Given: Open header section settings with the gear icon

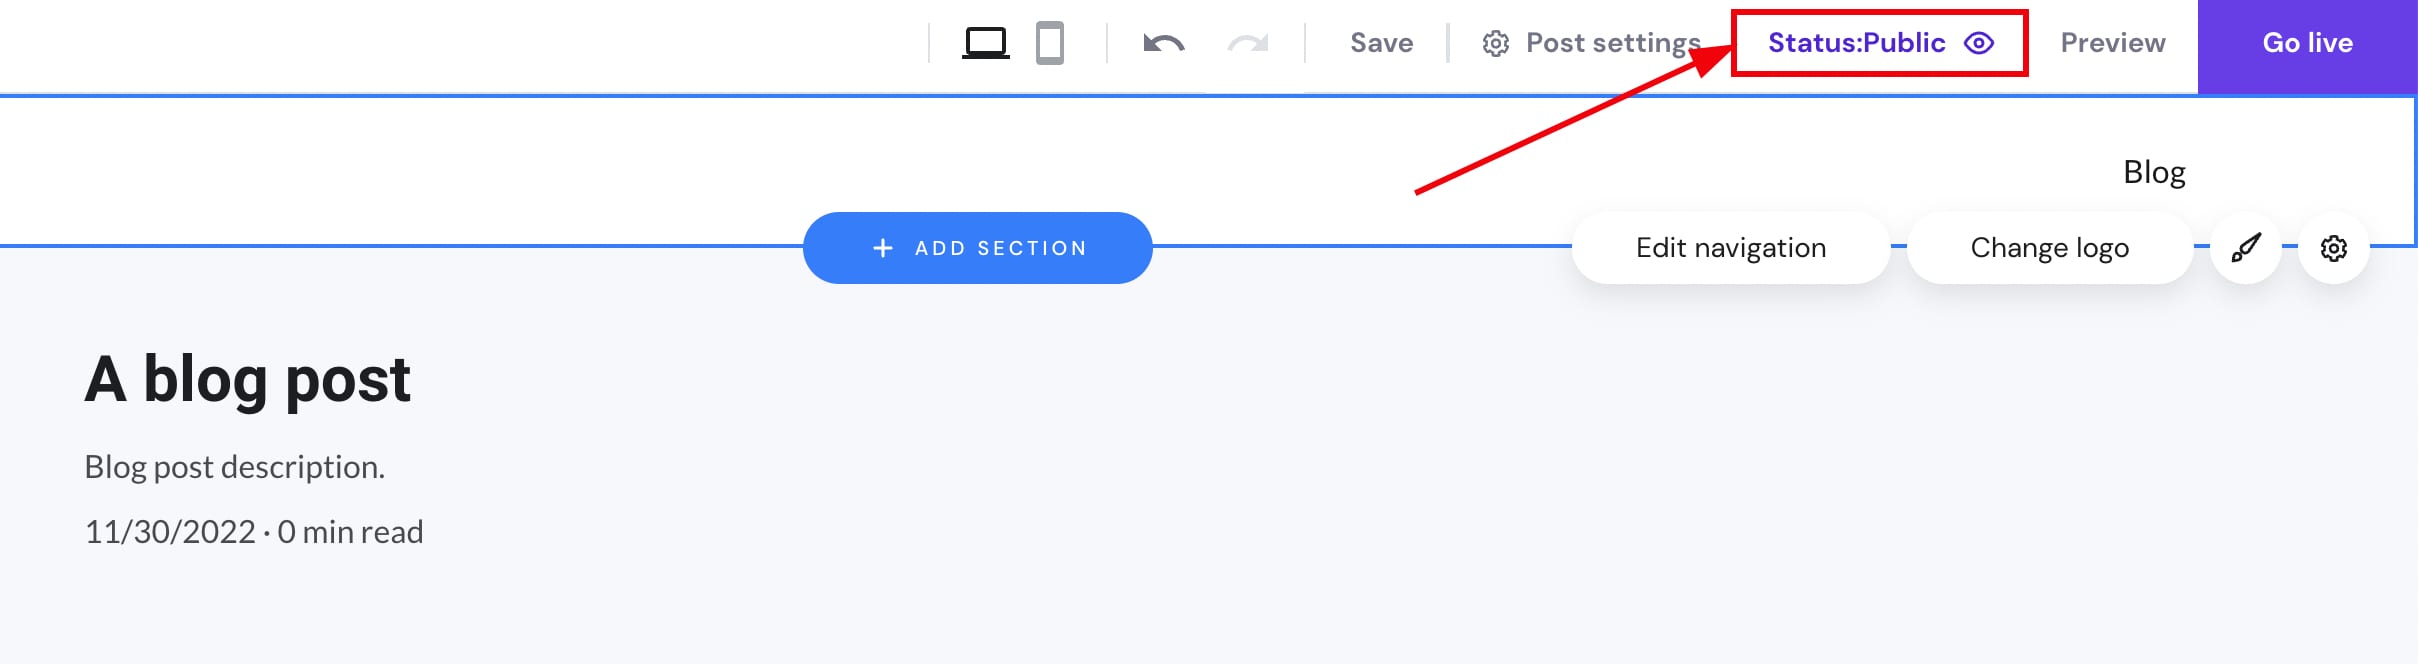Looking at the screenshot, I should click(2335, 247).
